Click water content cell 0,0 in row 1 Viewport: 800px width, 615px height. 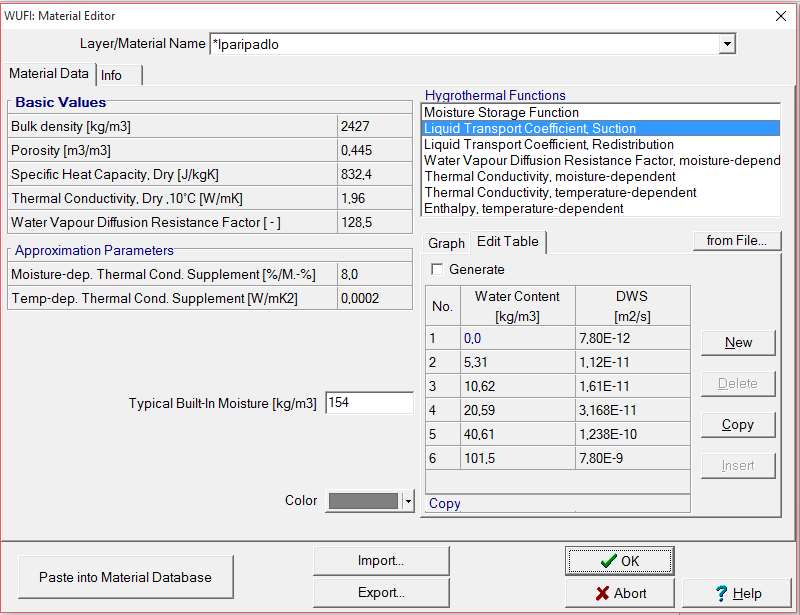[518, 338]
